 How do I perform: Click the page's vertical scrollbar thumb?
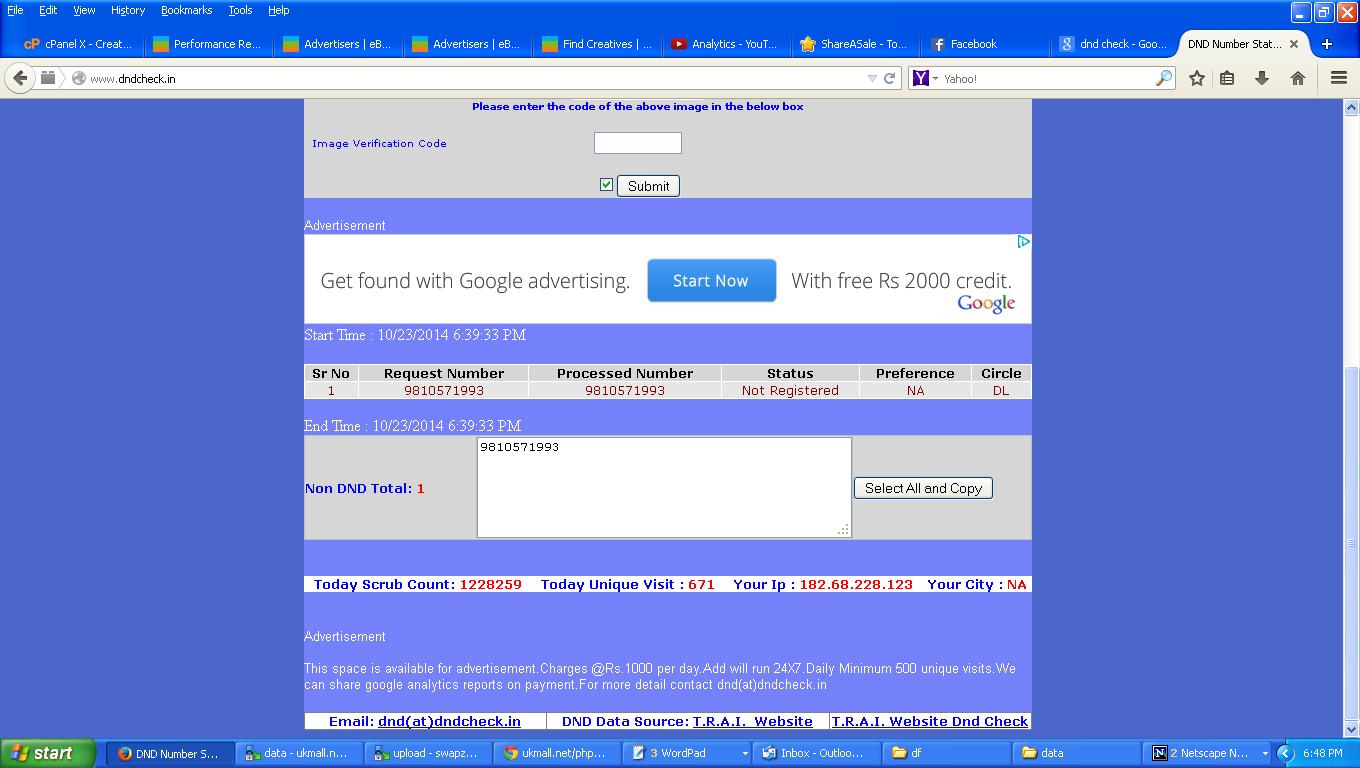(x=1351, y=540)
